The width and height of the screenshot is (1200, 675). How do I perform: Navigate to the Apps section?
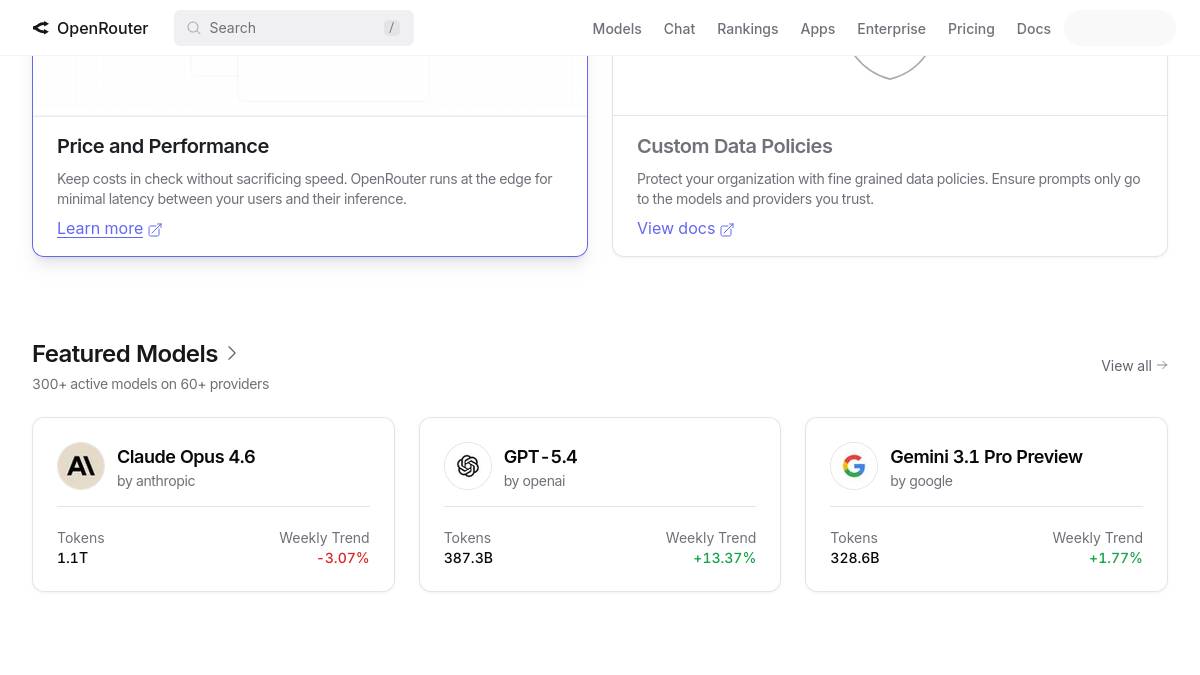click(x=817, y=28)
